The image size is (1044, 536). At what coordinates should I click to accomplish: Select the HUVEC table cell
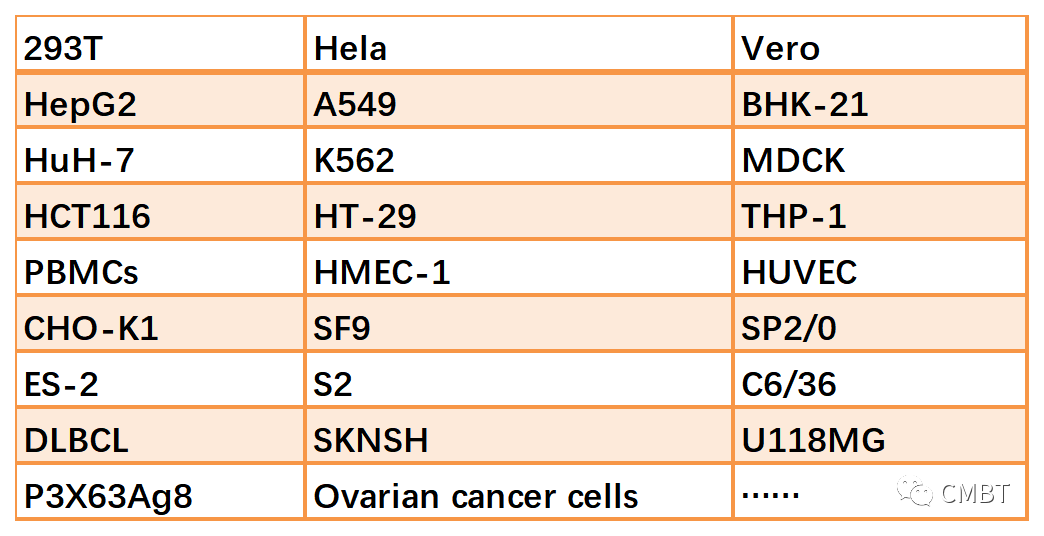coord(800,272)
